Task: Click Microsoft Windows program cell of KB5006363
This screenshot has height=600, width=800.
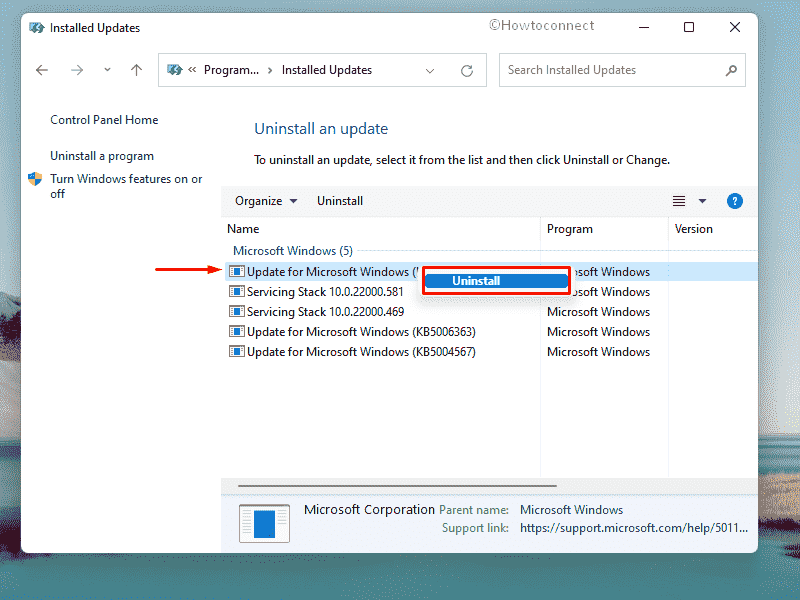Action: pos(598,332)
